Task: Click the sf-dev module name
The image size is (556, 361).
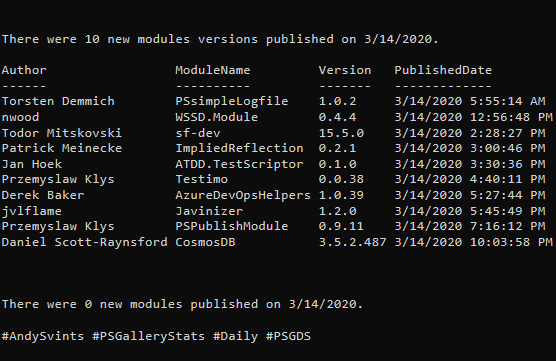Action: (x=198, y=133)
